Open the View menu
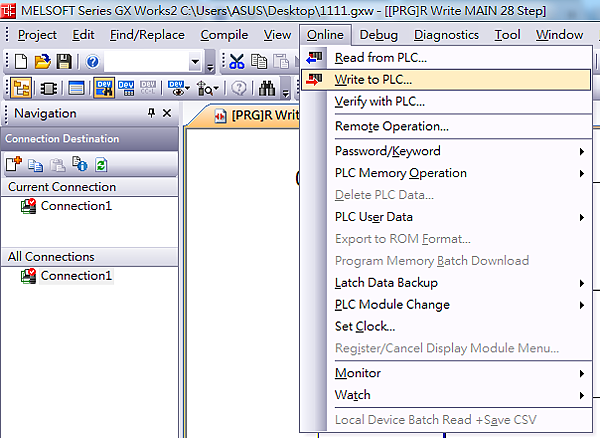600x438 pixels. (277, 35)
